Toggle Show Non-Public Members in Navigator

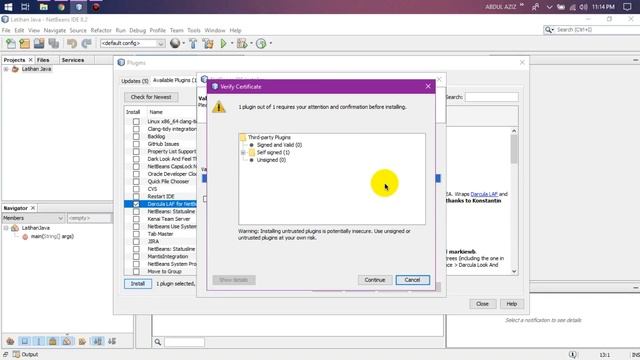click(53, 341)
